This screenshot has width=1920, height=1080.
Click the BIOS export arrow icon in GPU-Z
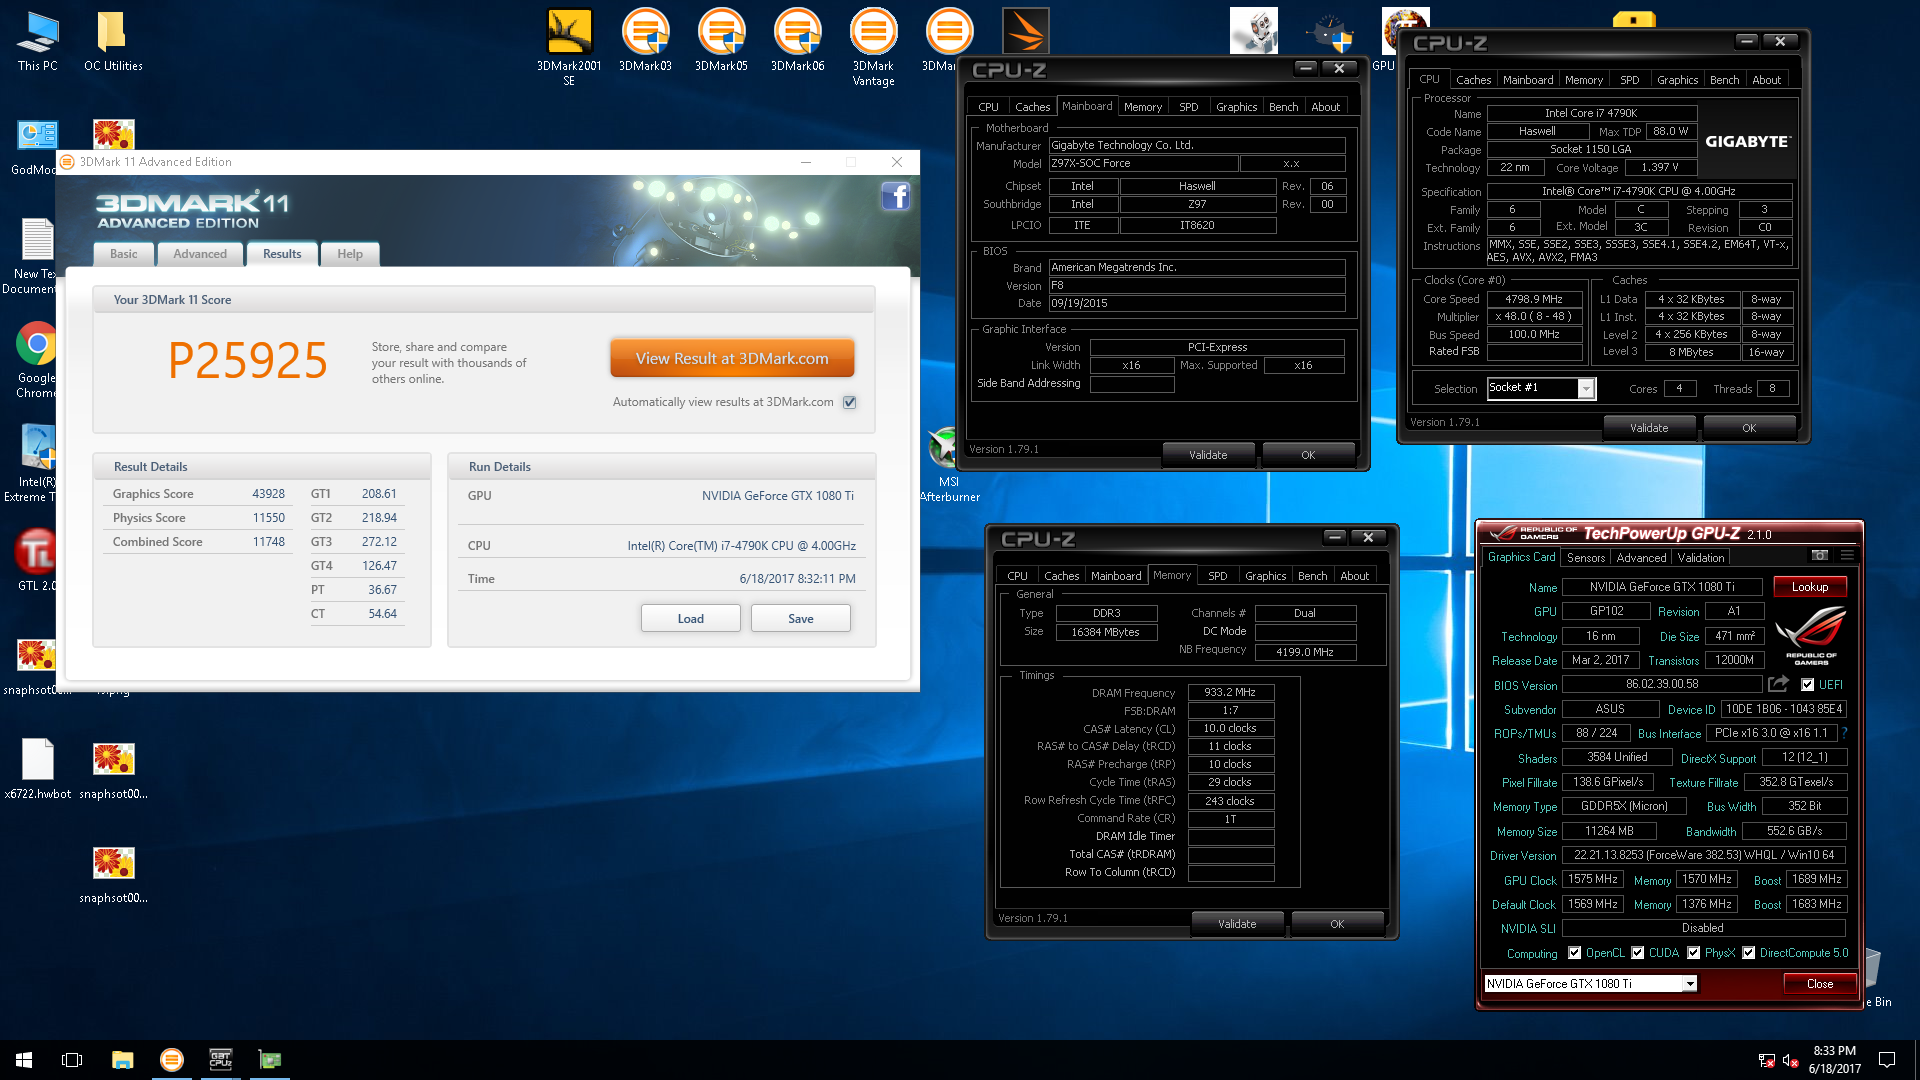coord(1778,684)
